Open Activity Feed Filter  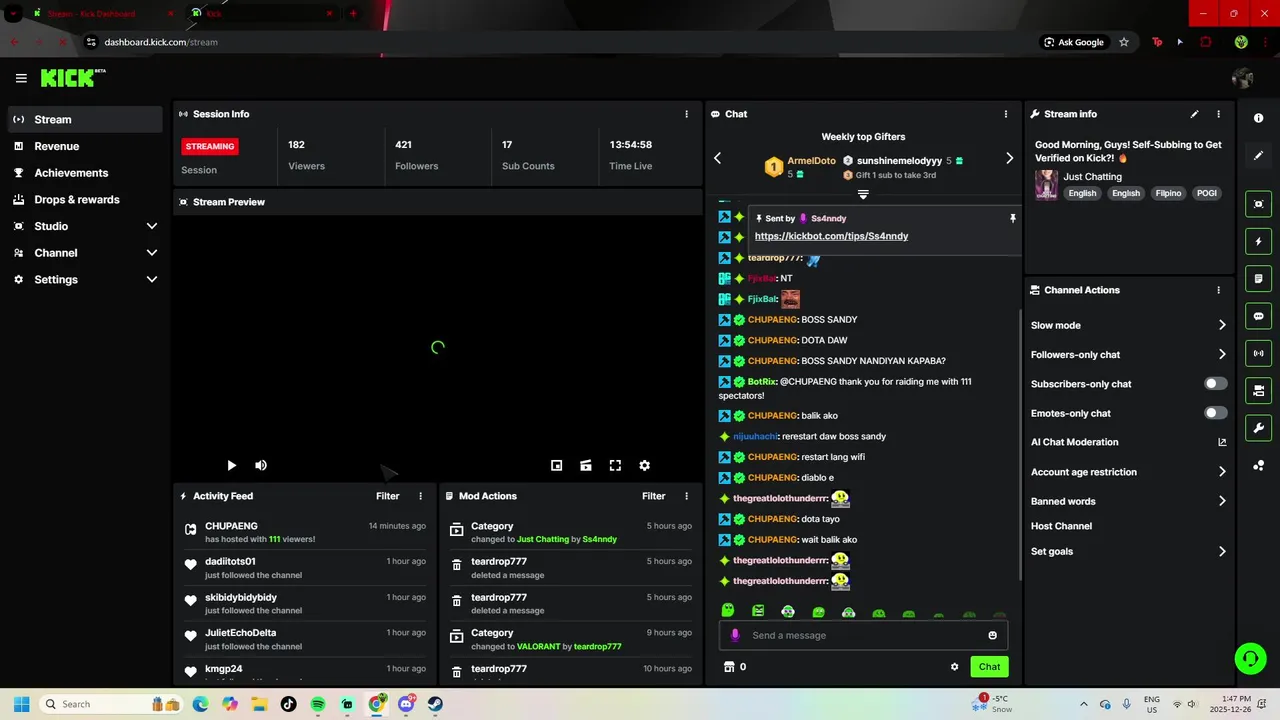point(387,496)
